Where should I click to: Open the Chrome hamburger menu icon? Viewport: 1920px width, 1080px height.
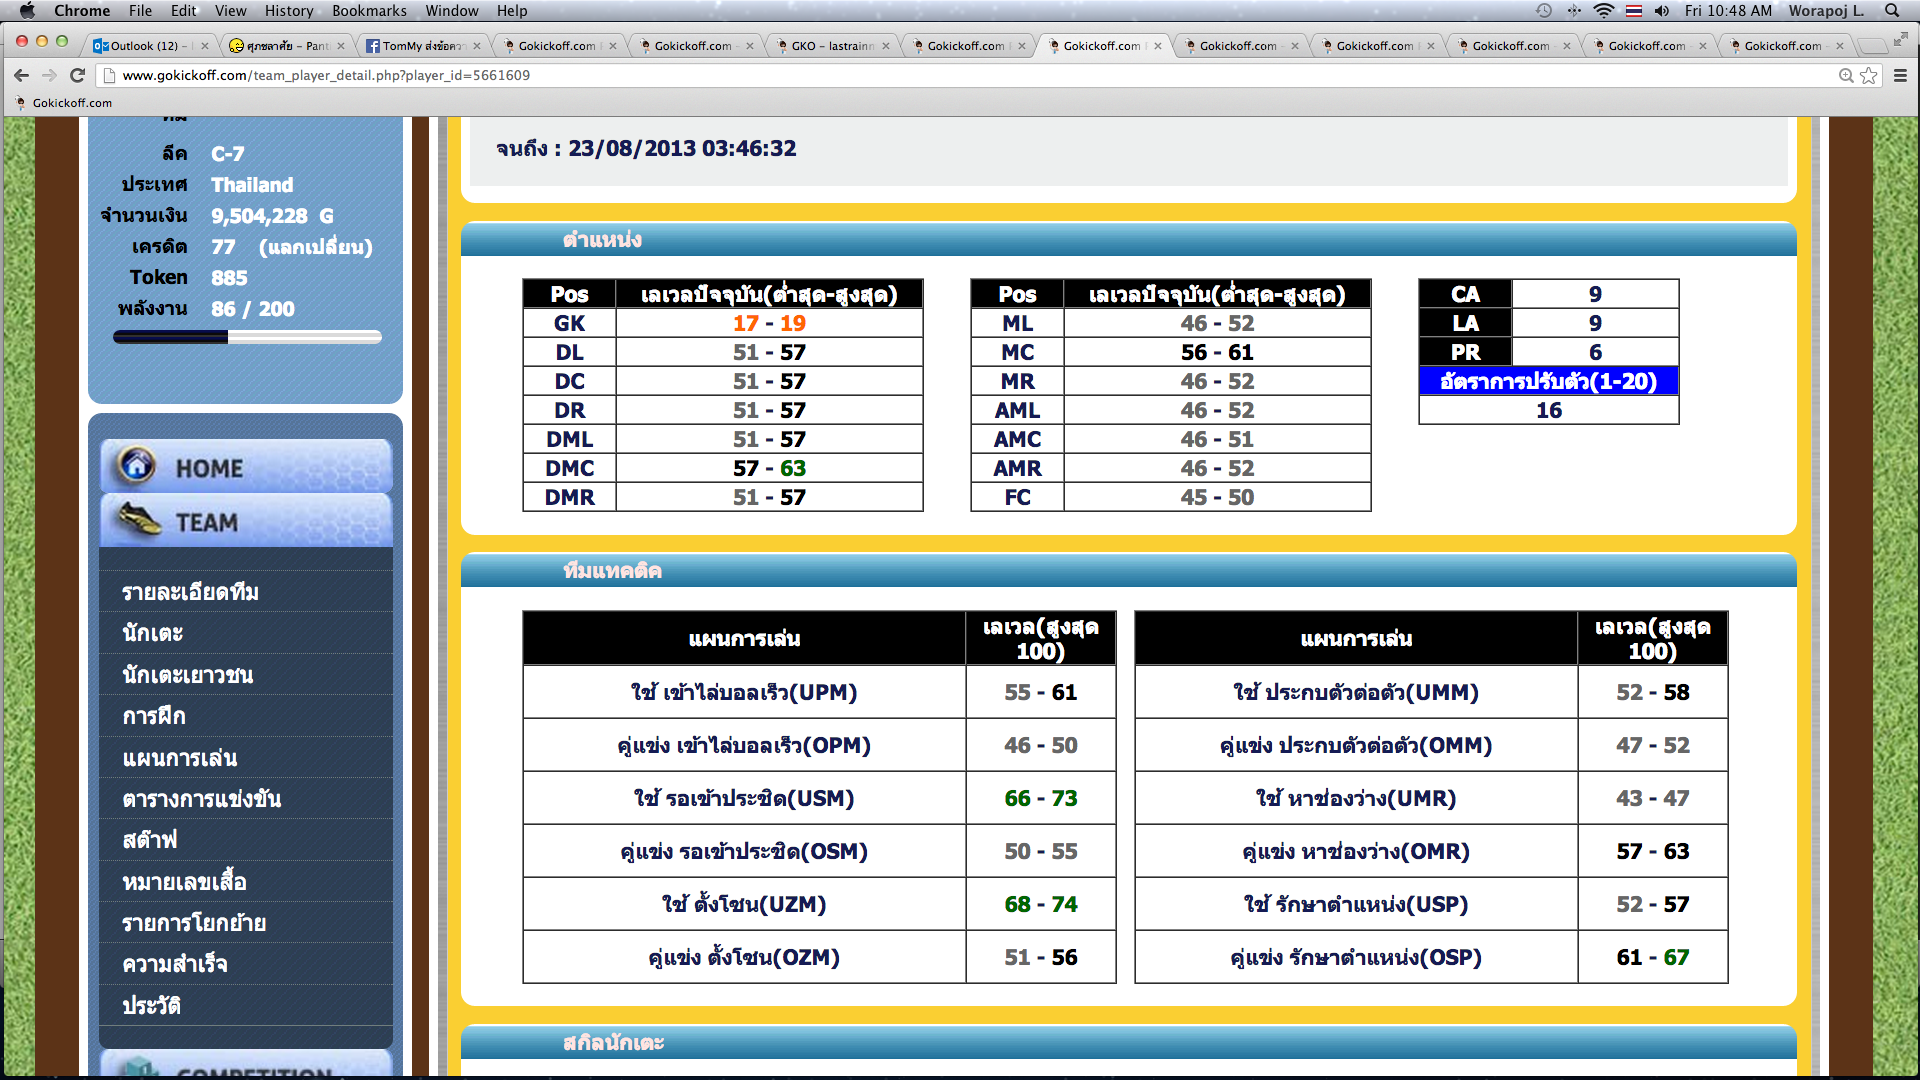point(1900,75)
